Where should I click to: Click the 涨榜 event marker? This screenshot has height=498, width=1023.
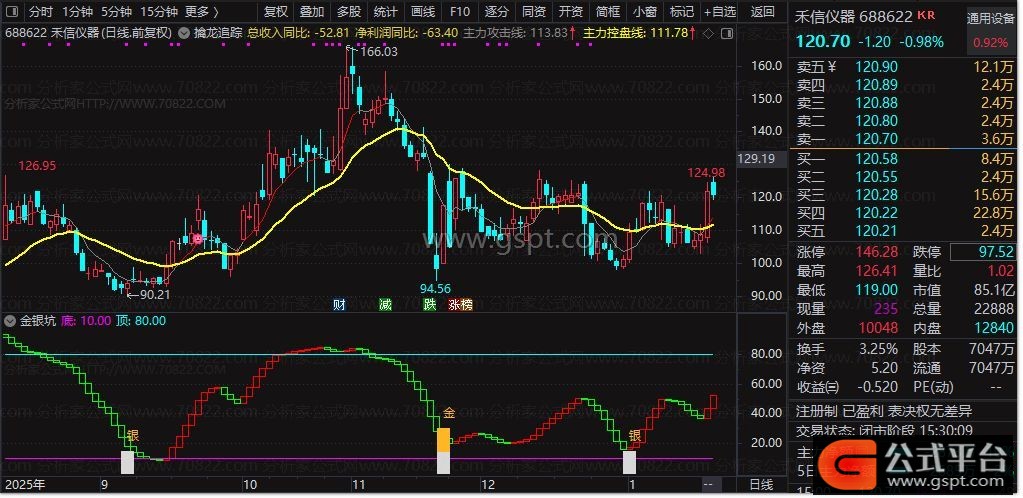(x=460, y=304)
